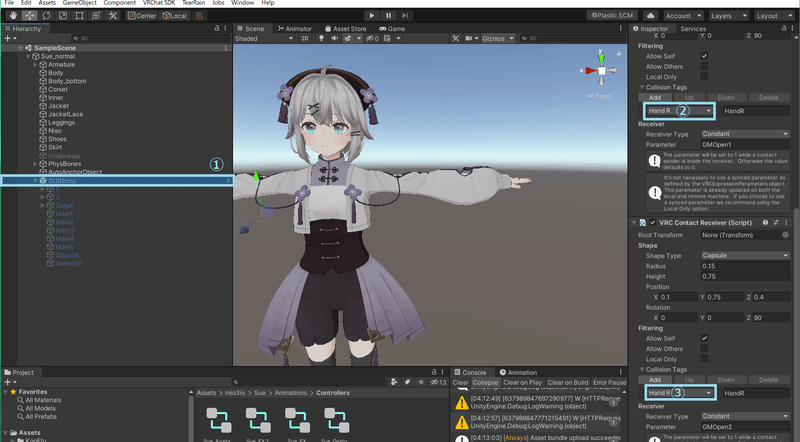Switch to the Animation tab

pos(518,373)
